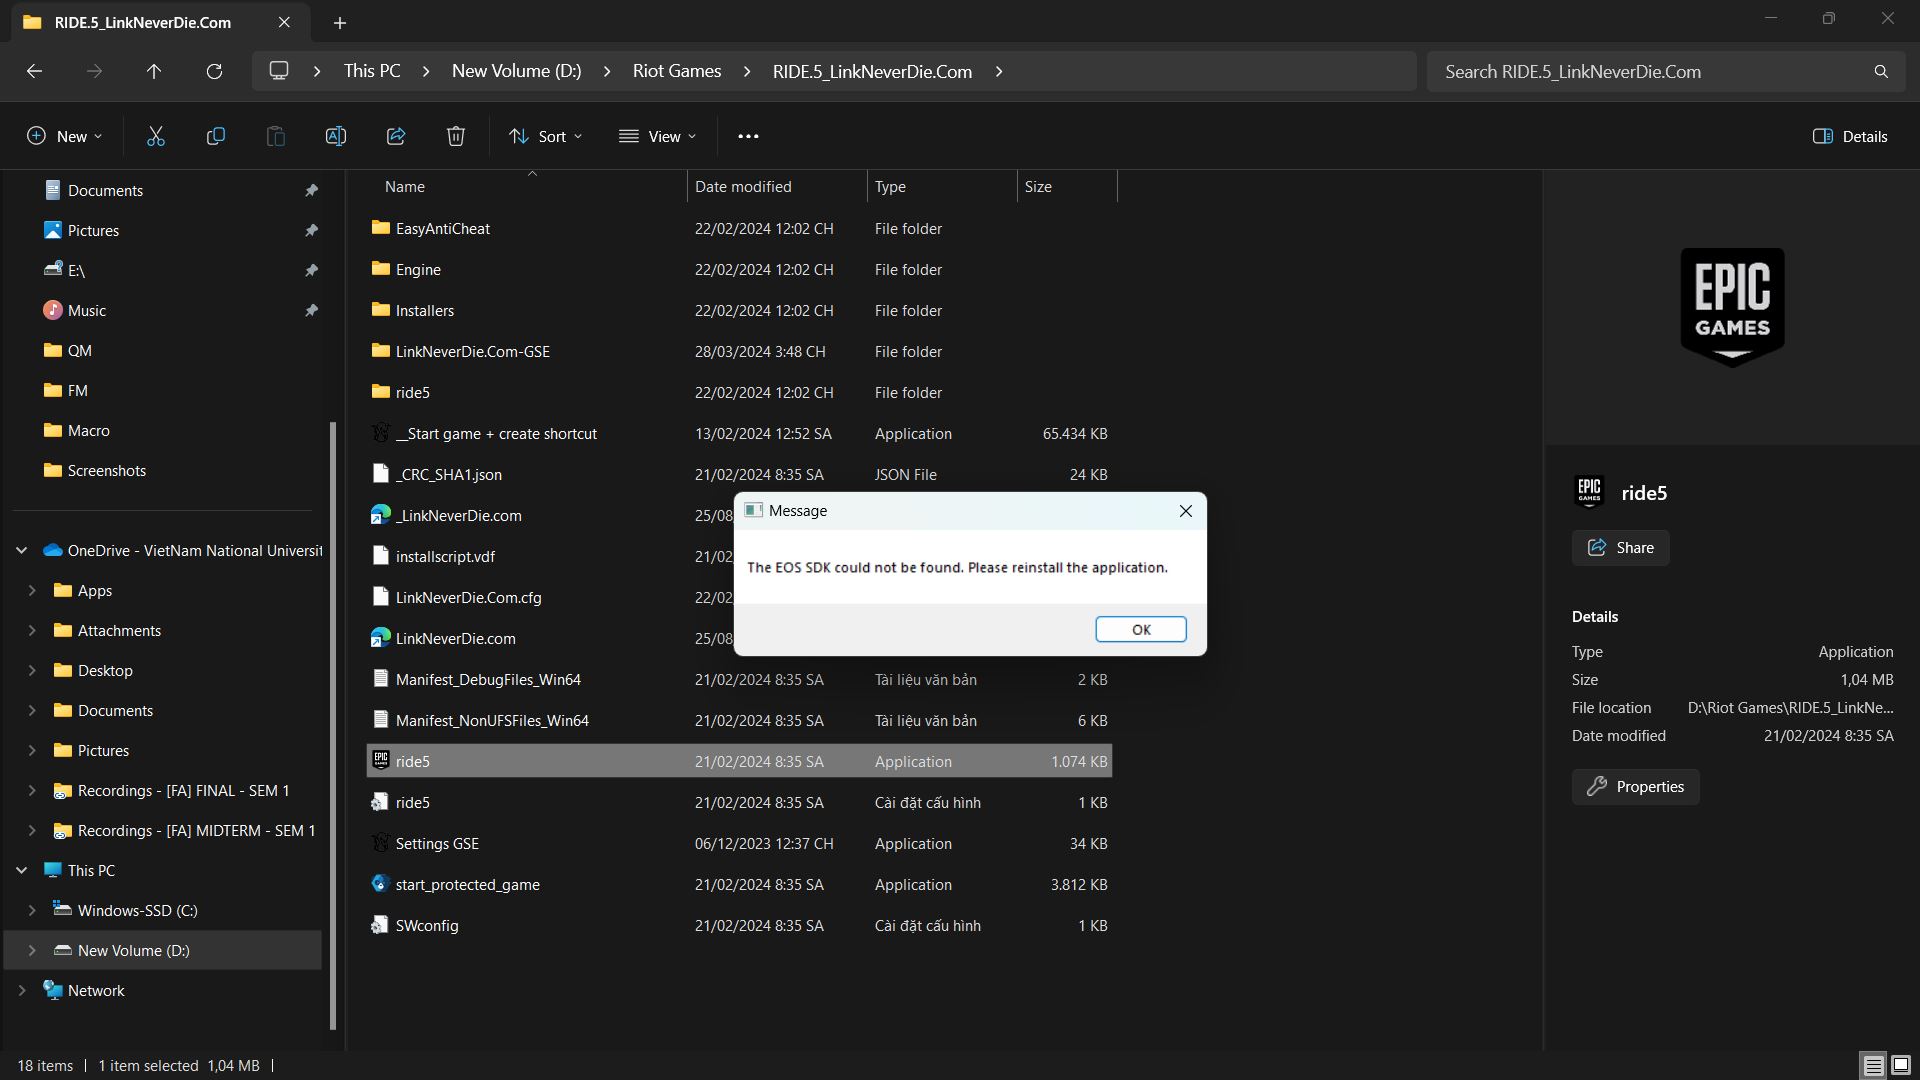Switch to details list view icon
The height and width of the screenshot is (1080, 1920).
point(1873,1066)
